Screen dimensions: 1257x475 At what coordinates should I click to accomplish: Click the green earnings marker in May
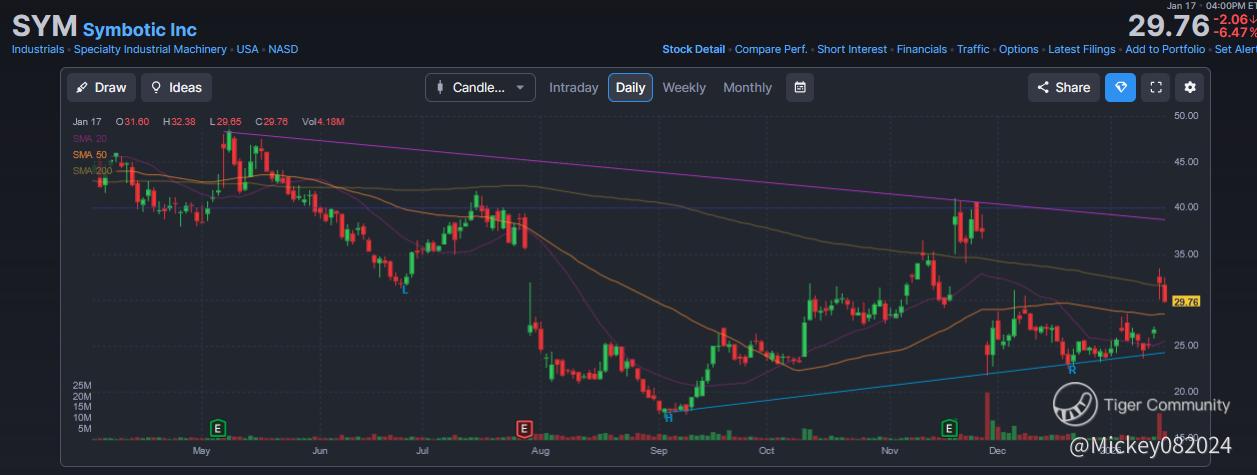coord(217,429)
